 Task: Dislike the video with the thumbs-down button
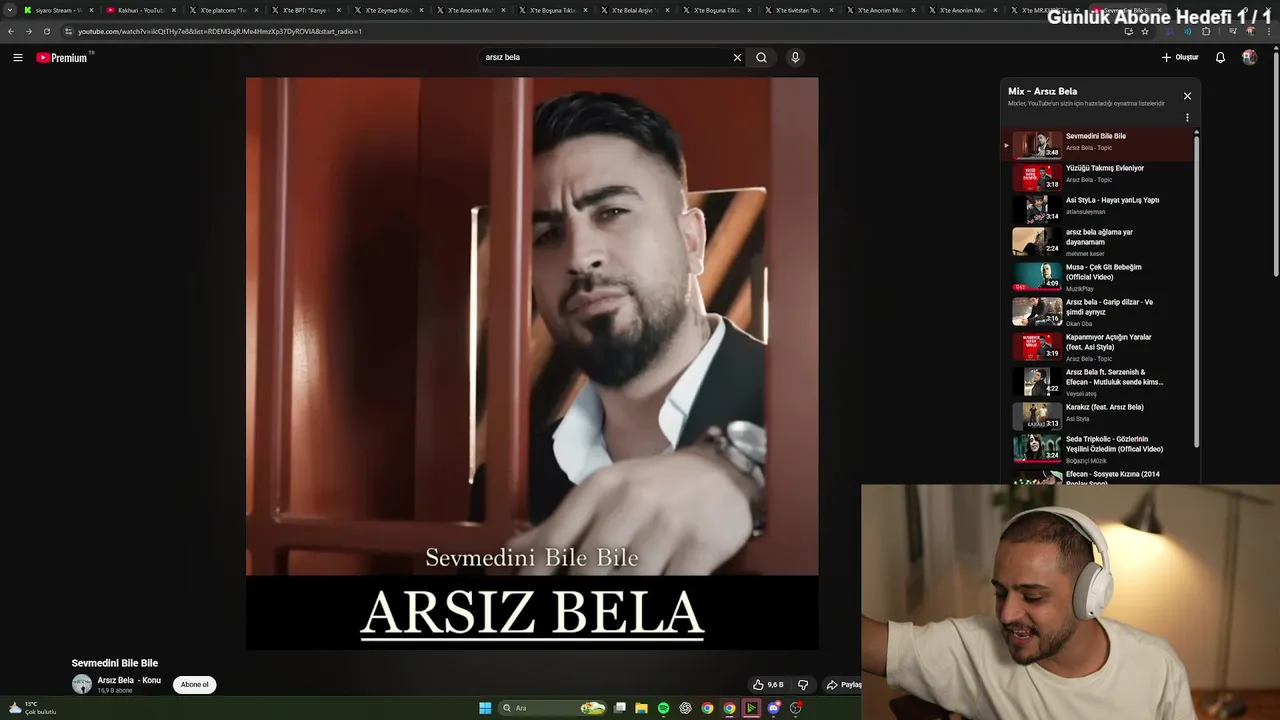(802, 685)
